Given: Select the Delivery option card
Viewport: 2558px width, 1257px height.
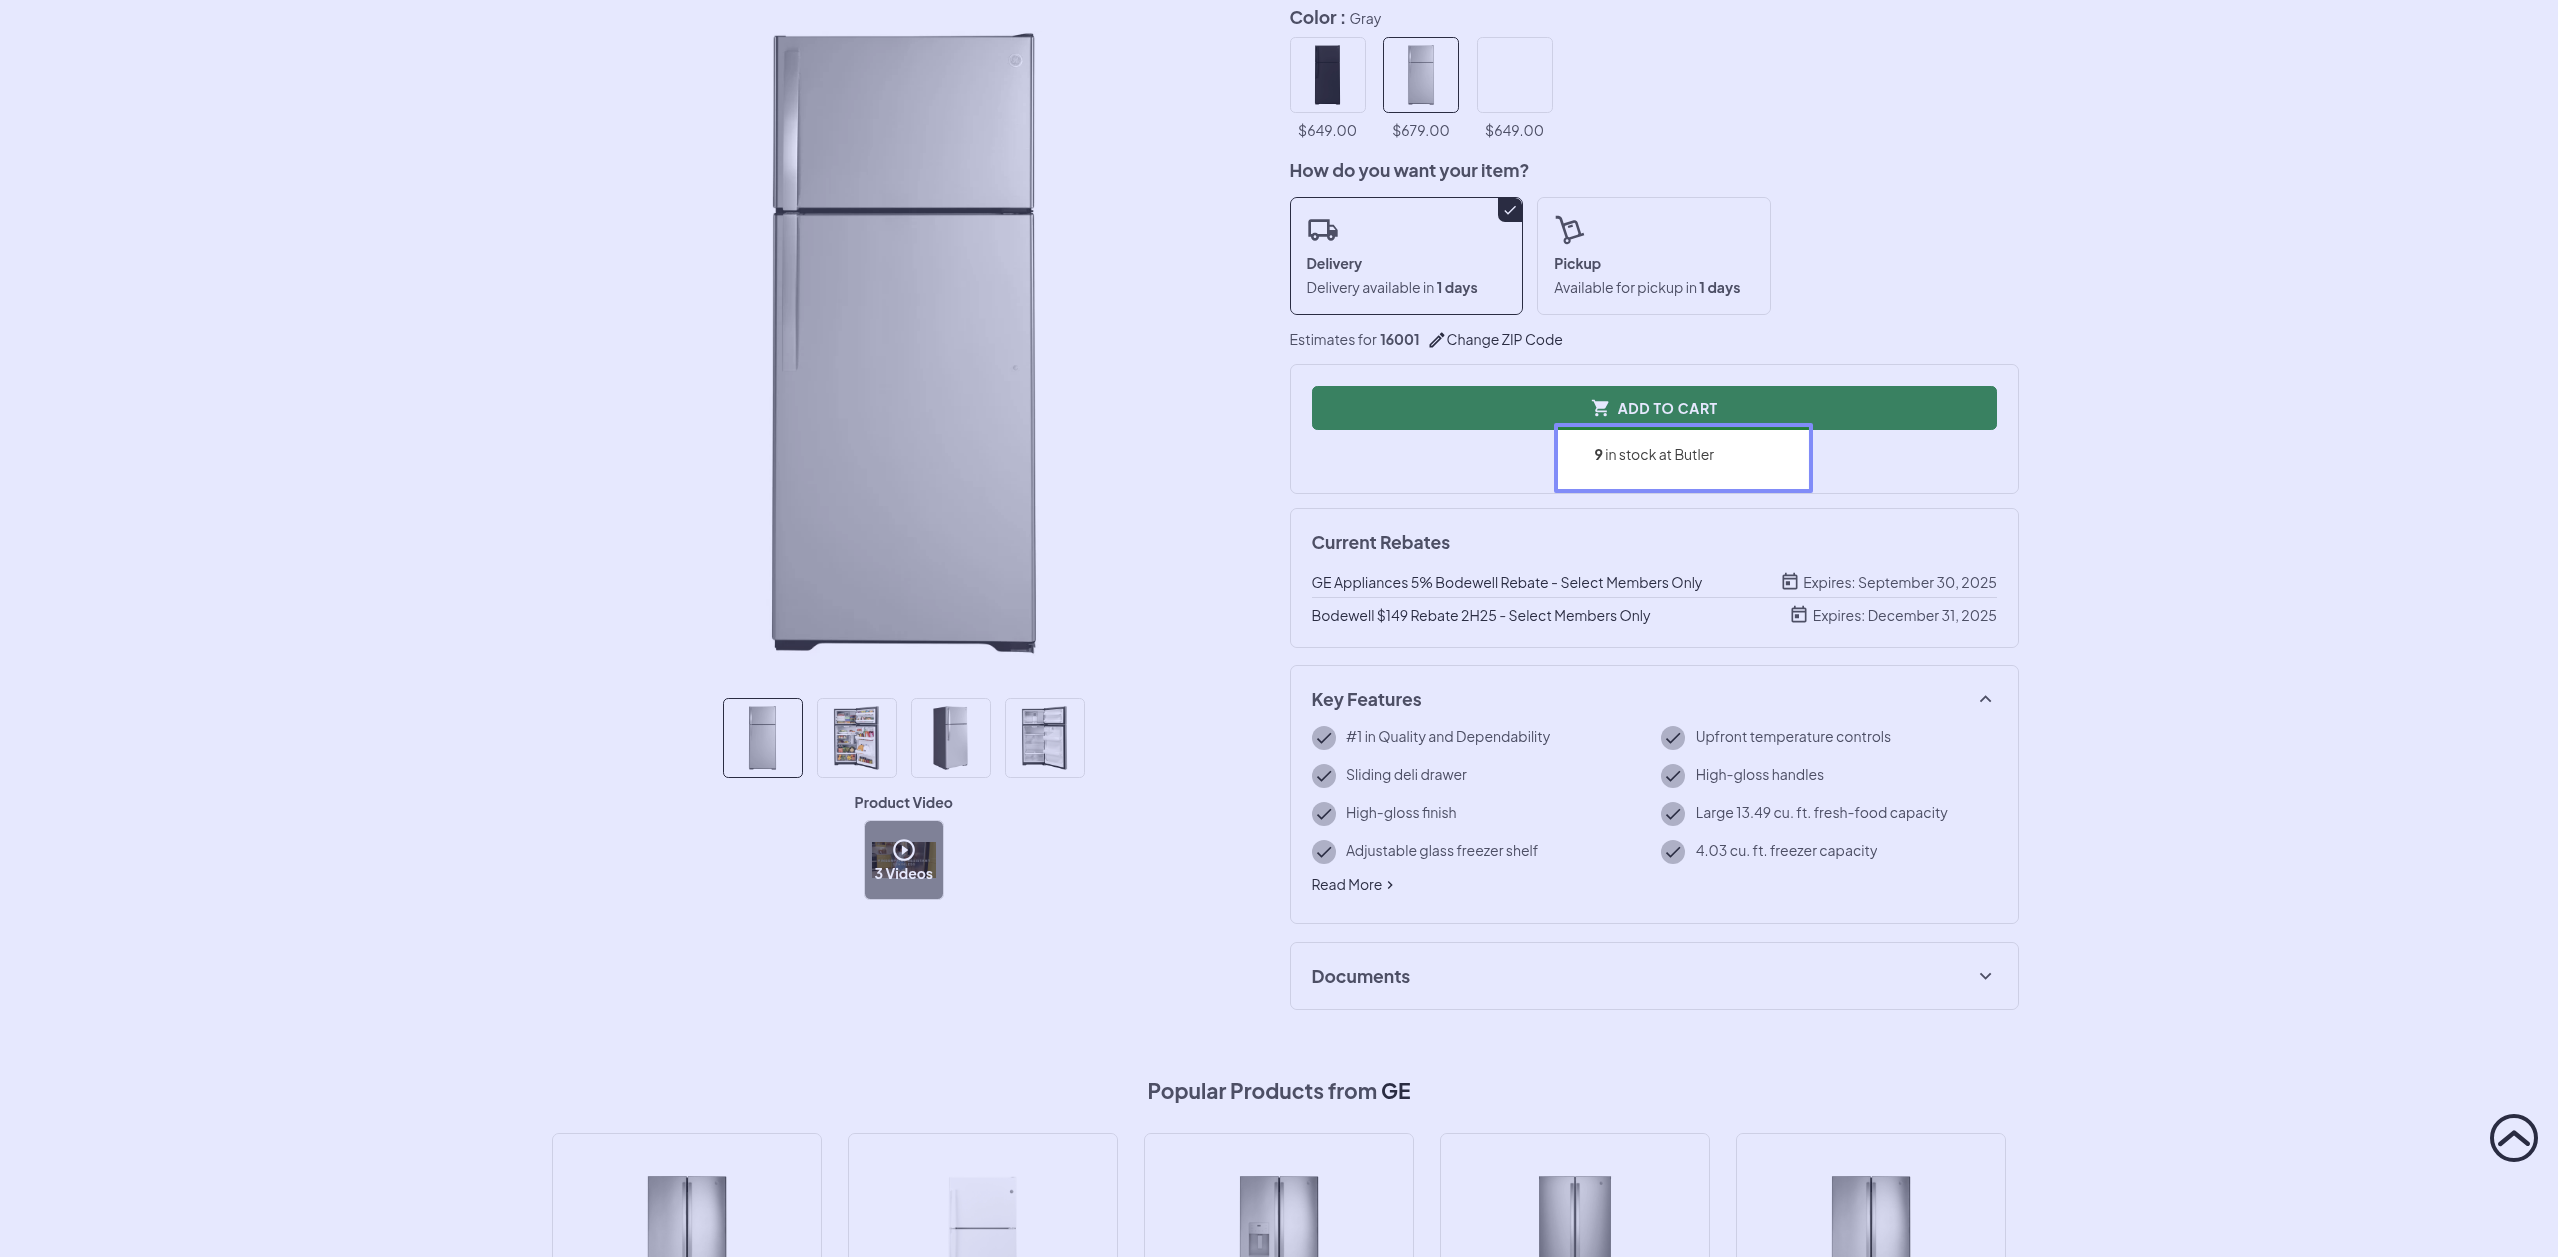Looking at the screenshot, I should pyautogui.click(x=1405, y=256).
